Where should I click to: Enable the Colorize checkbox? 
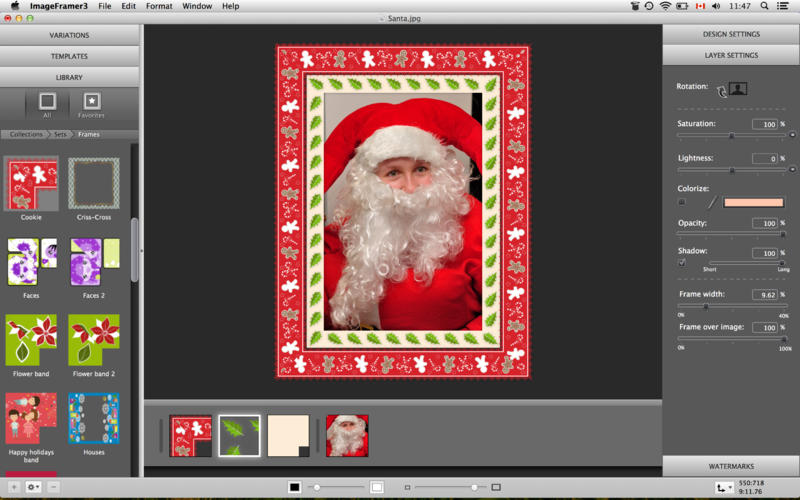682,202
